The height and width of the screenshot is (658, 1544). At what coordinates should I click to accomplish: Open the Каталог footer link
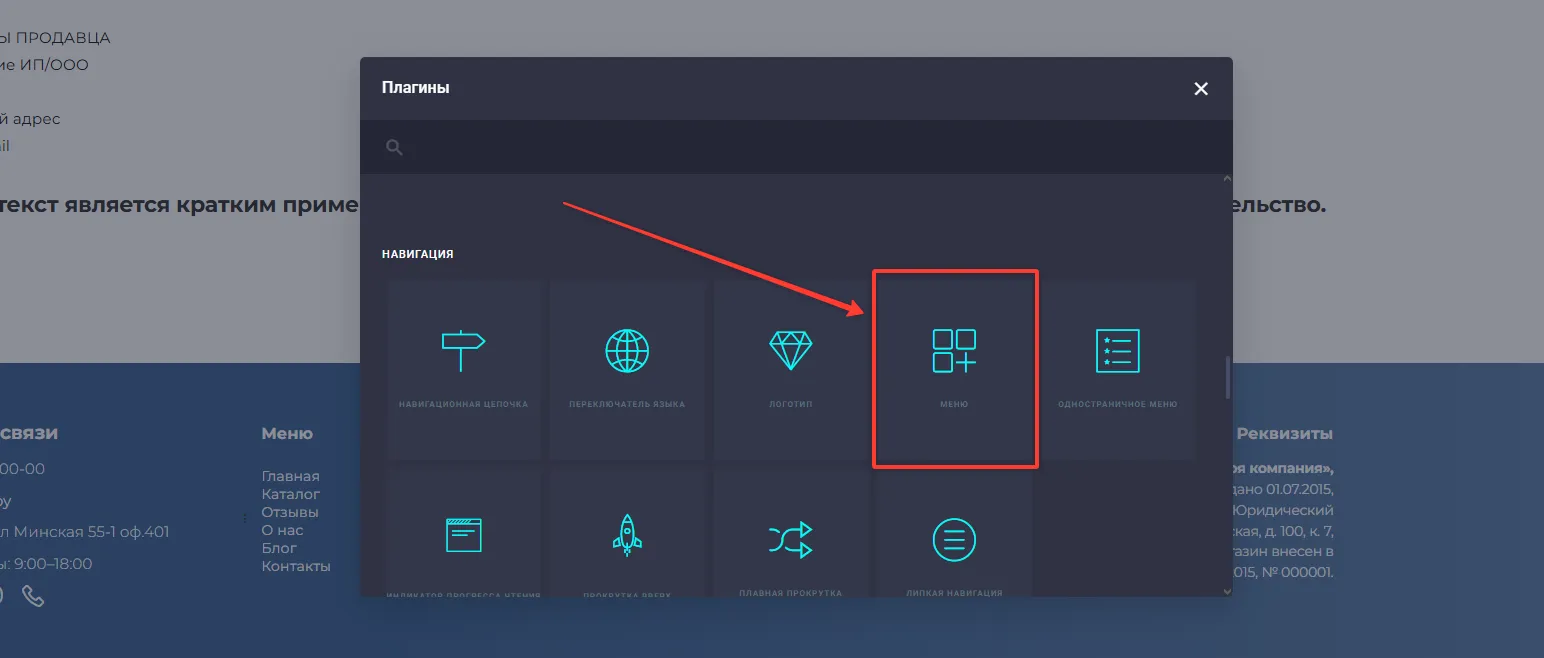[x=290, y=494]
